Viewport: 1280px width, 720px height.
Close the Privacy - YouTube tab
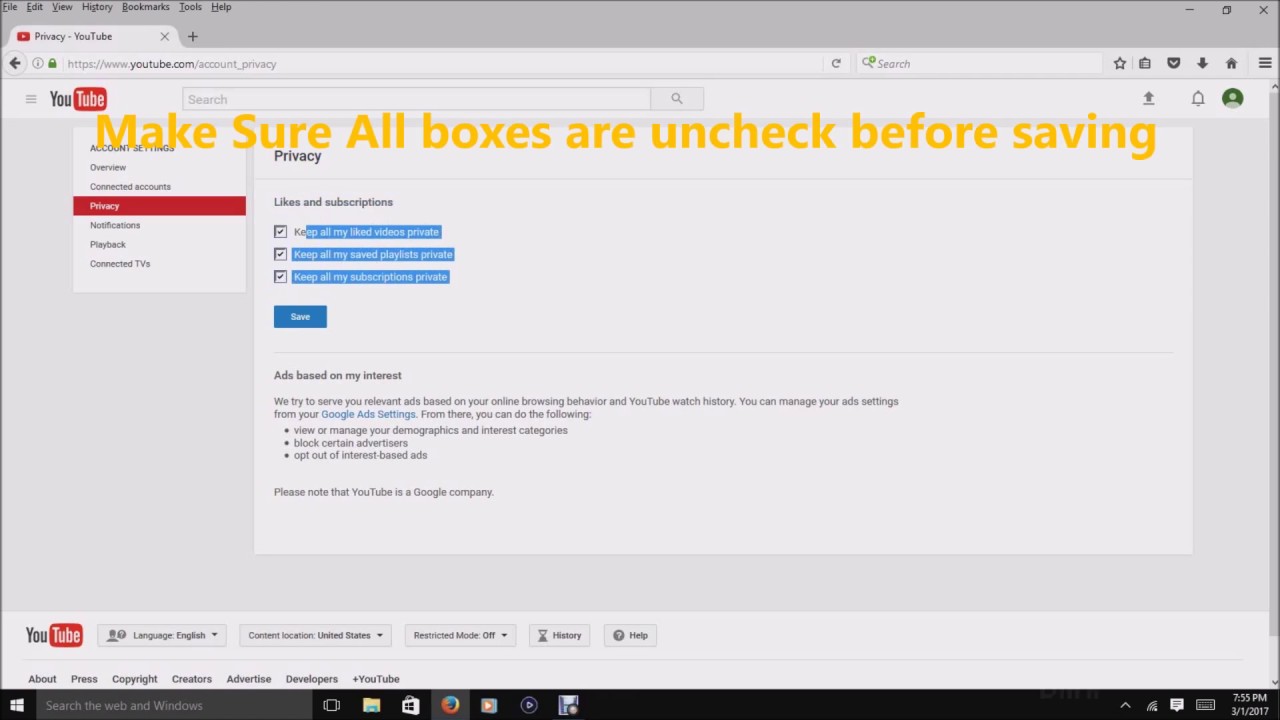point(165,36)
